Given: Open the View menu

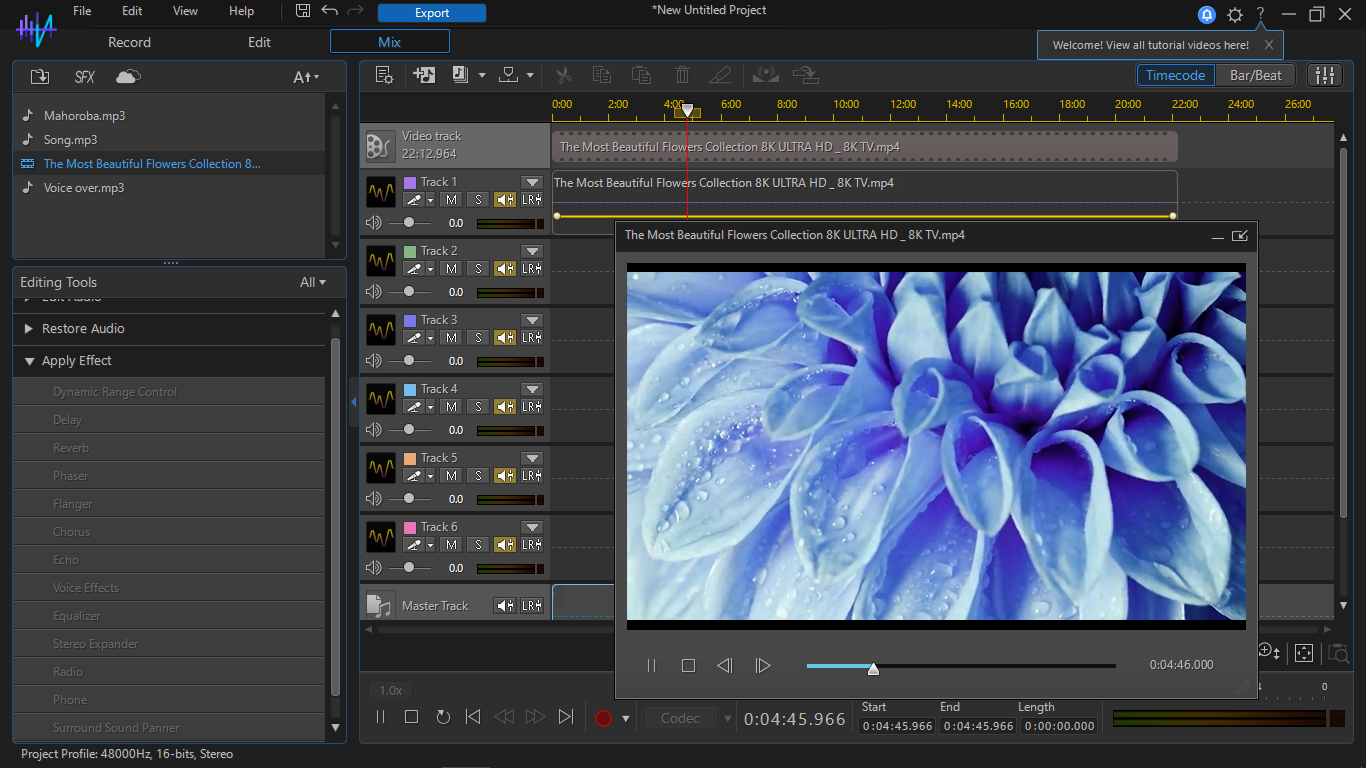Looking at the screenshot, I should 185,11.
